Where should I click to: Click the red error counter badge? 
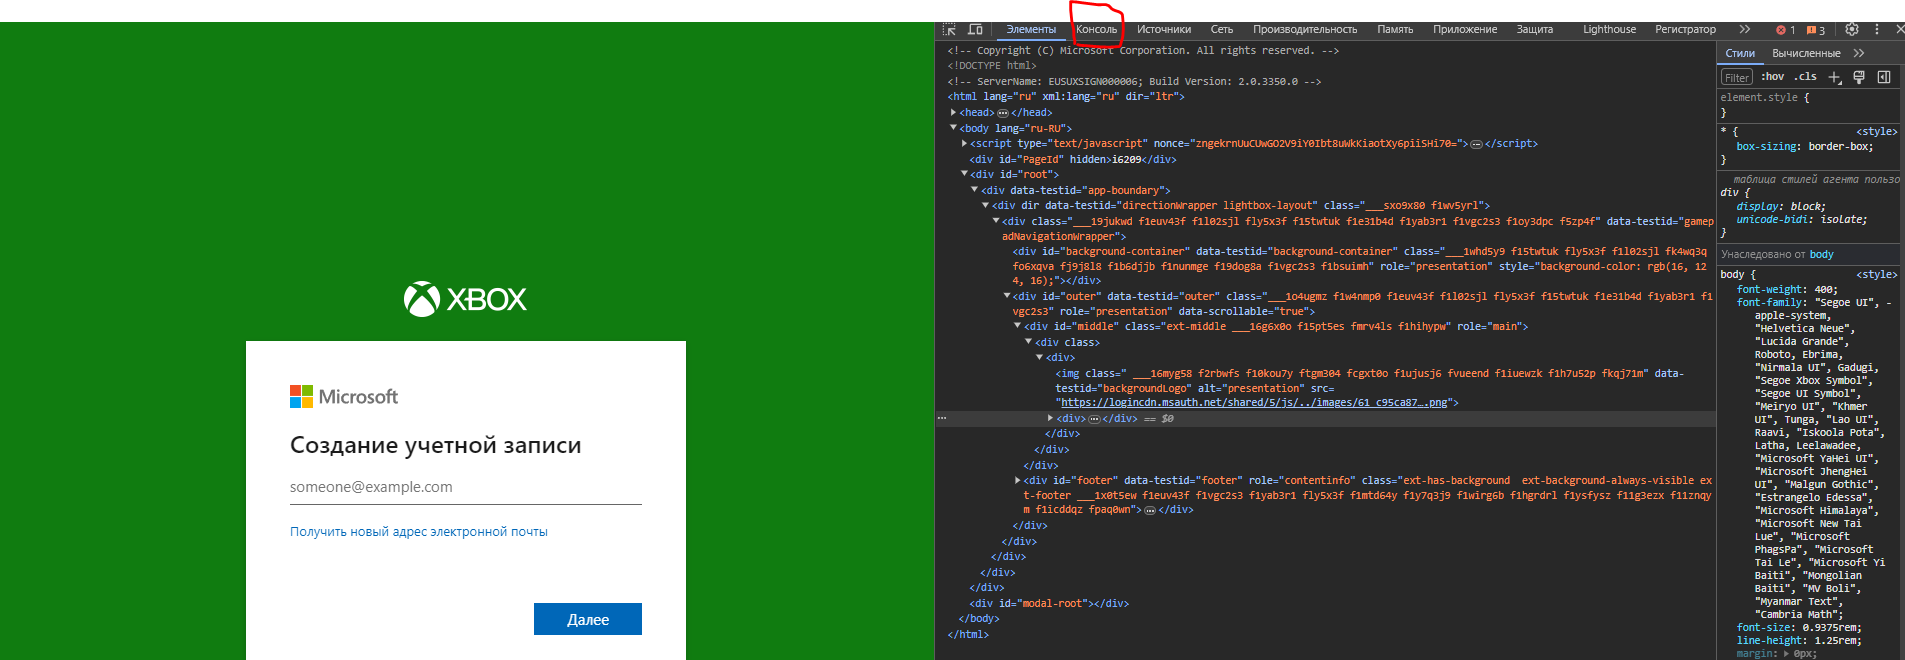(1785, 30)
